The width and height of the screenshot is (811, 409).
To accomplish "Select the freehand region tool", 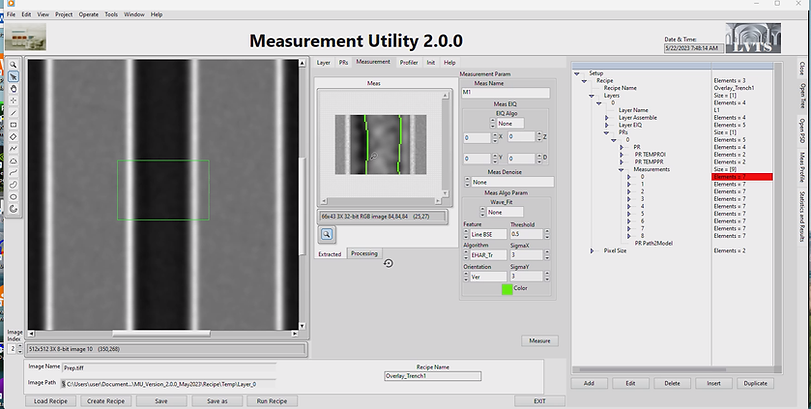I will pos(13,185).
